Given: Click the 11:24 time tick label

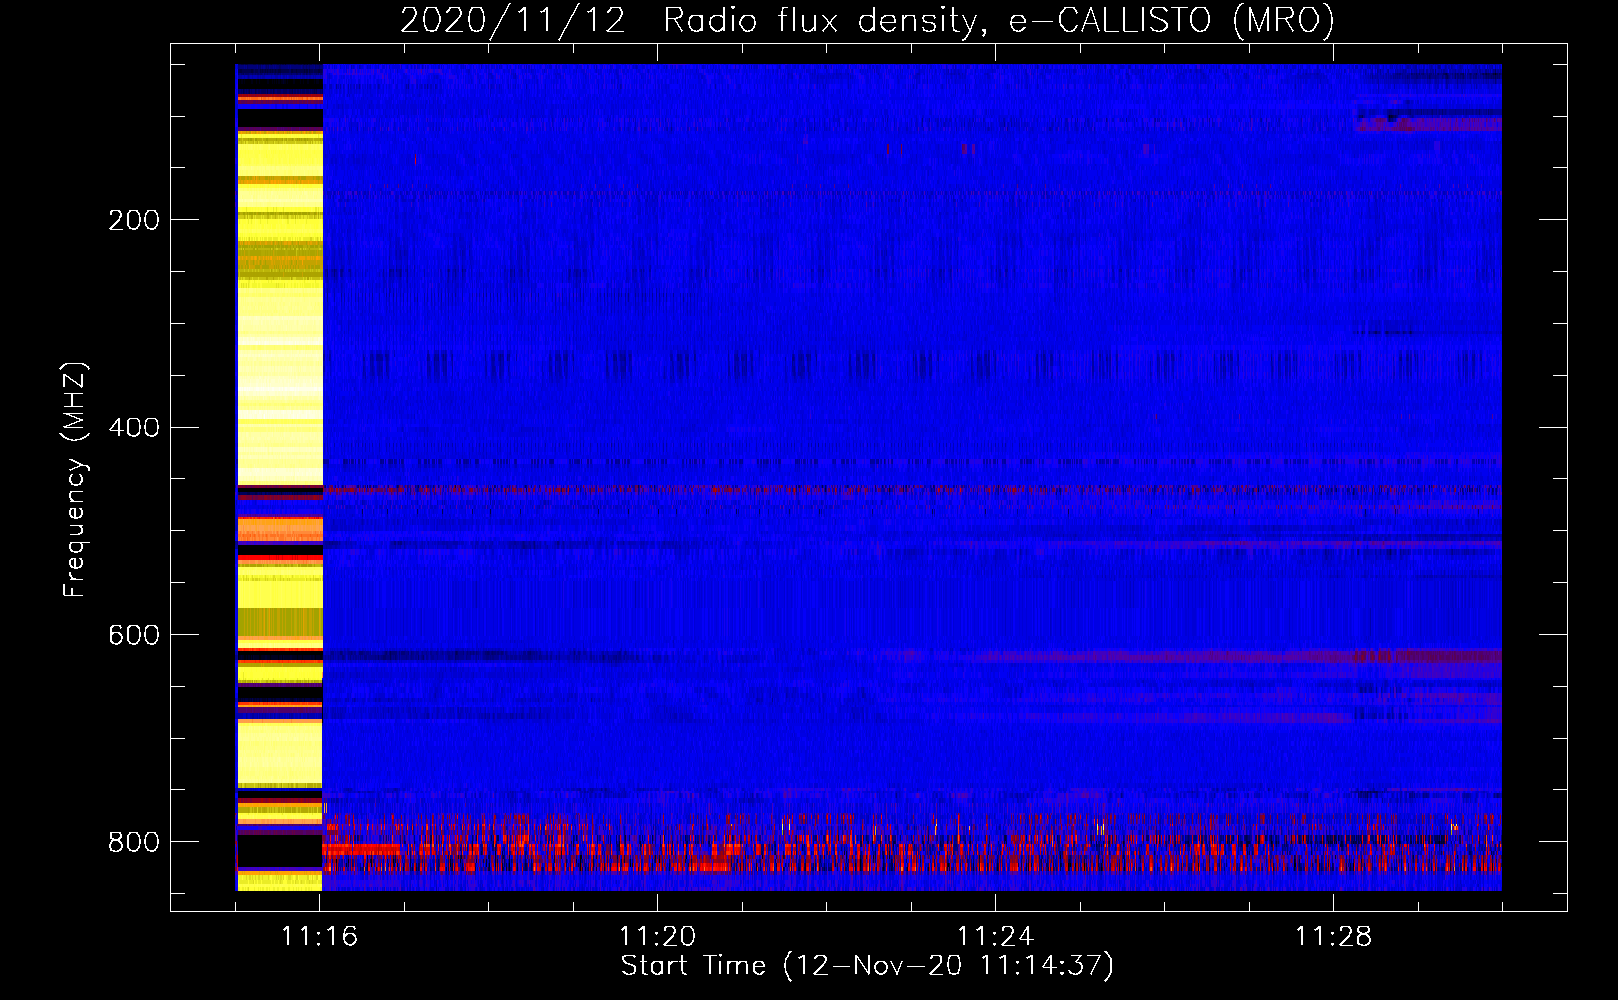Looking at the screenshot, I should (x=995, y=936).
